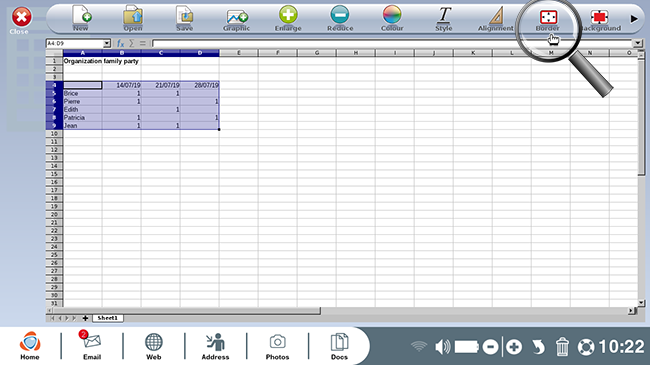
Task: Switch to the Sheet1 tab
Action: 107,318
